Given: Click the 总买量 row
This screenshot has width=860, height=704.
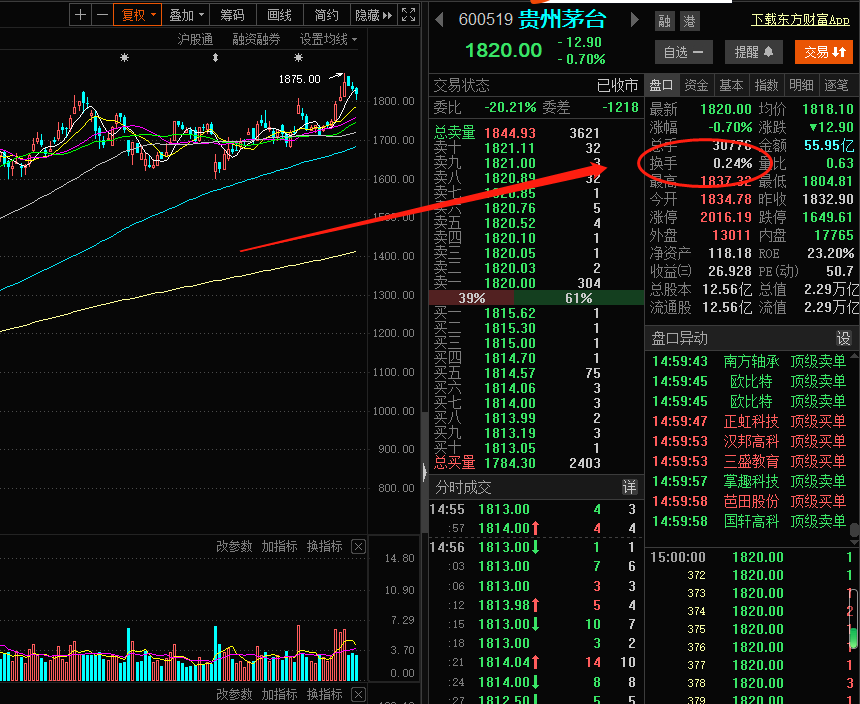Looking at the screenshot, I should tap(536, 463).
